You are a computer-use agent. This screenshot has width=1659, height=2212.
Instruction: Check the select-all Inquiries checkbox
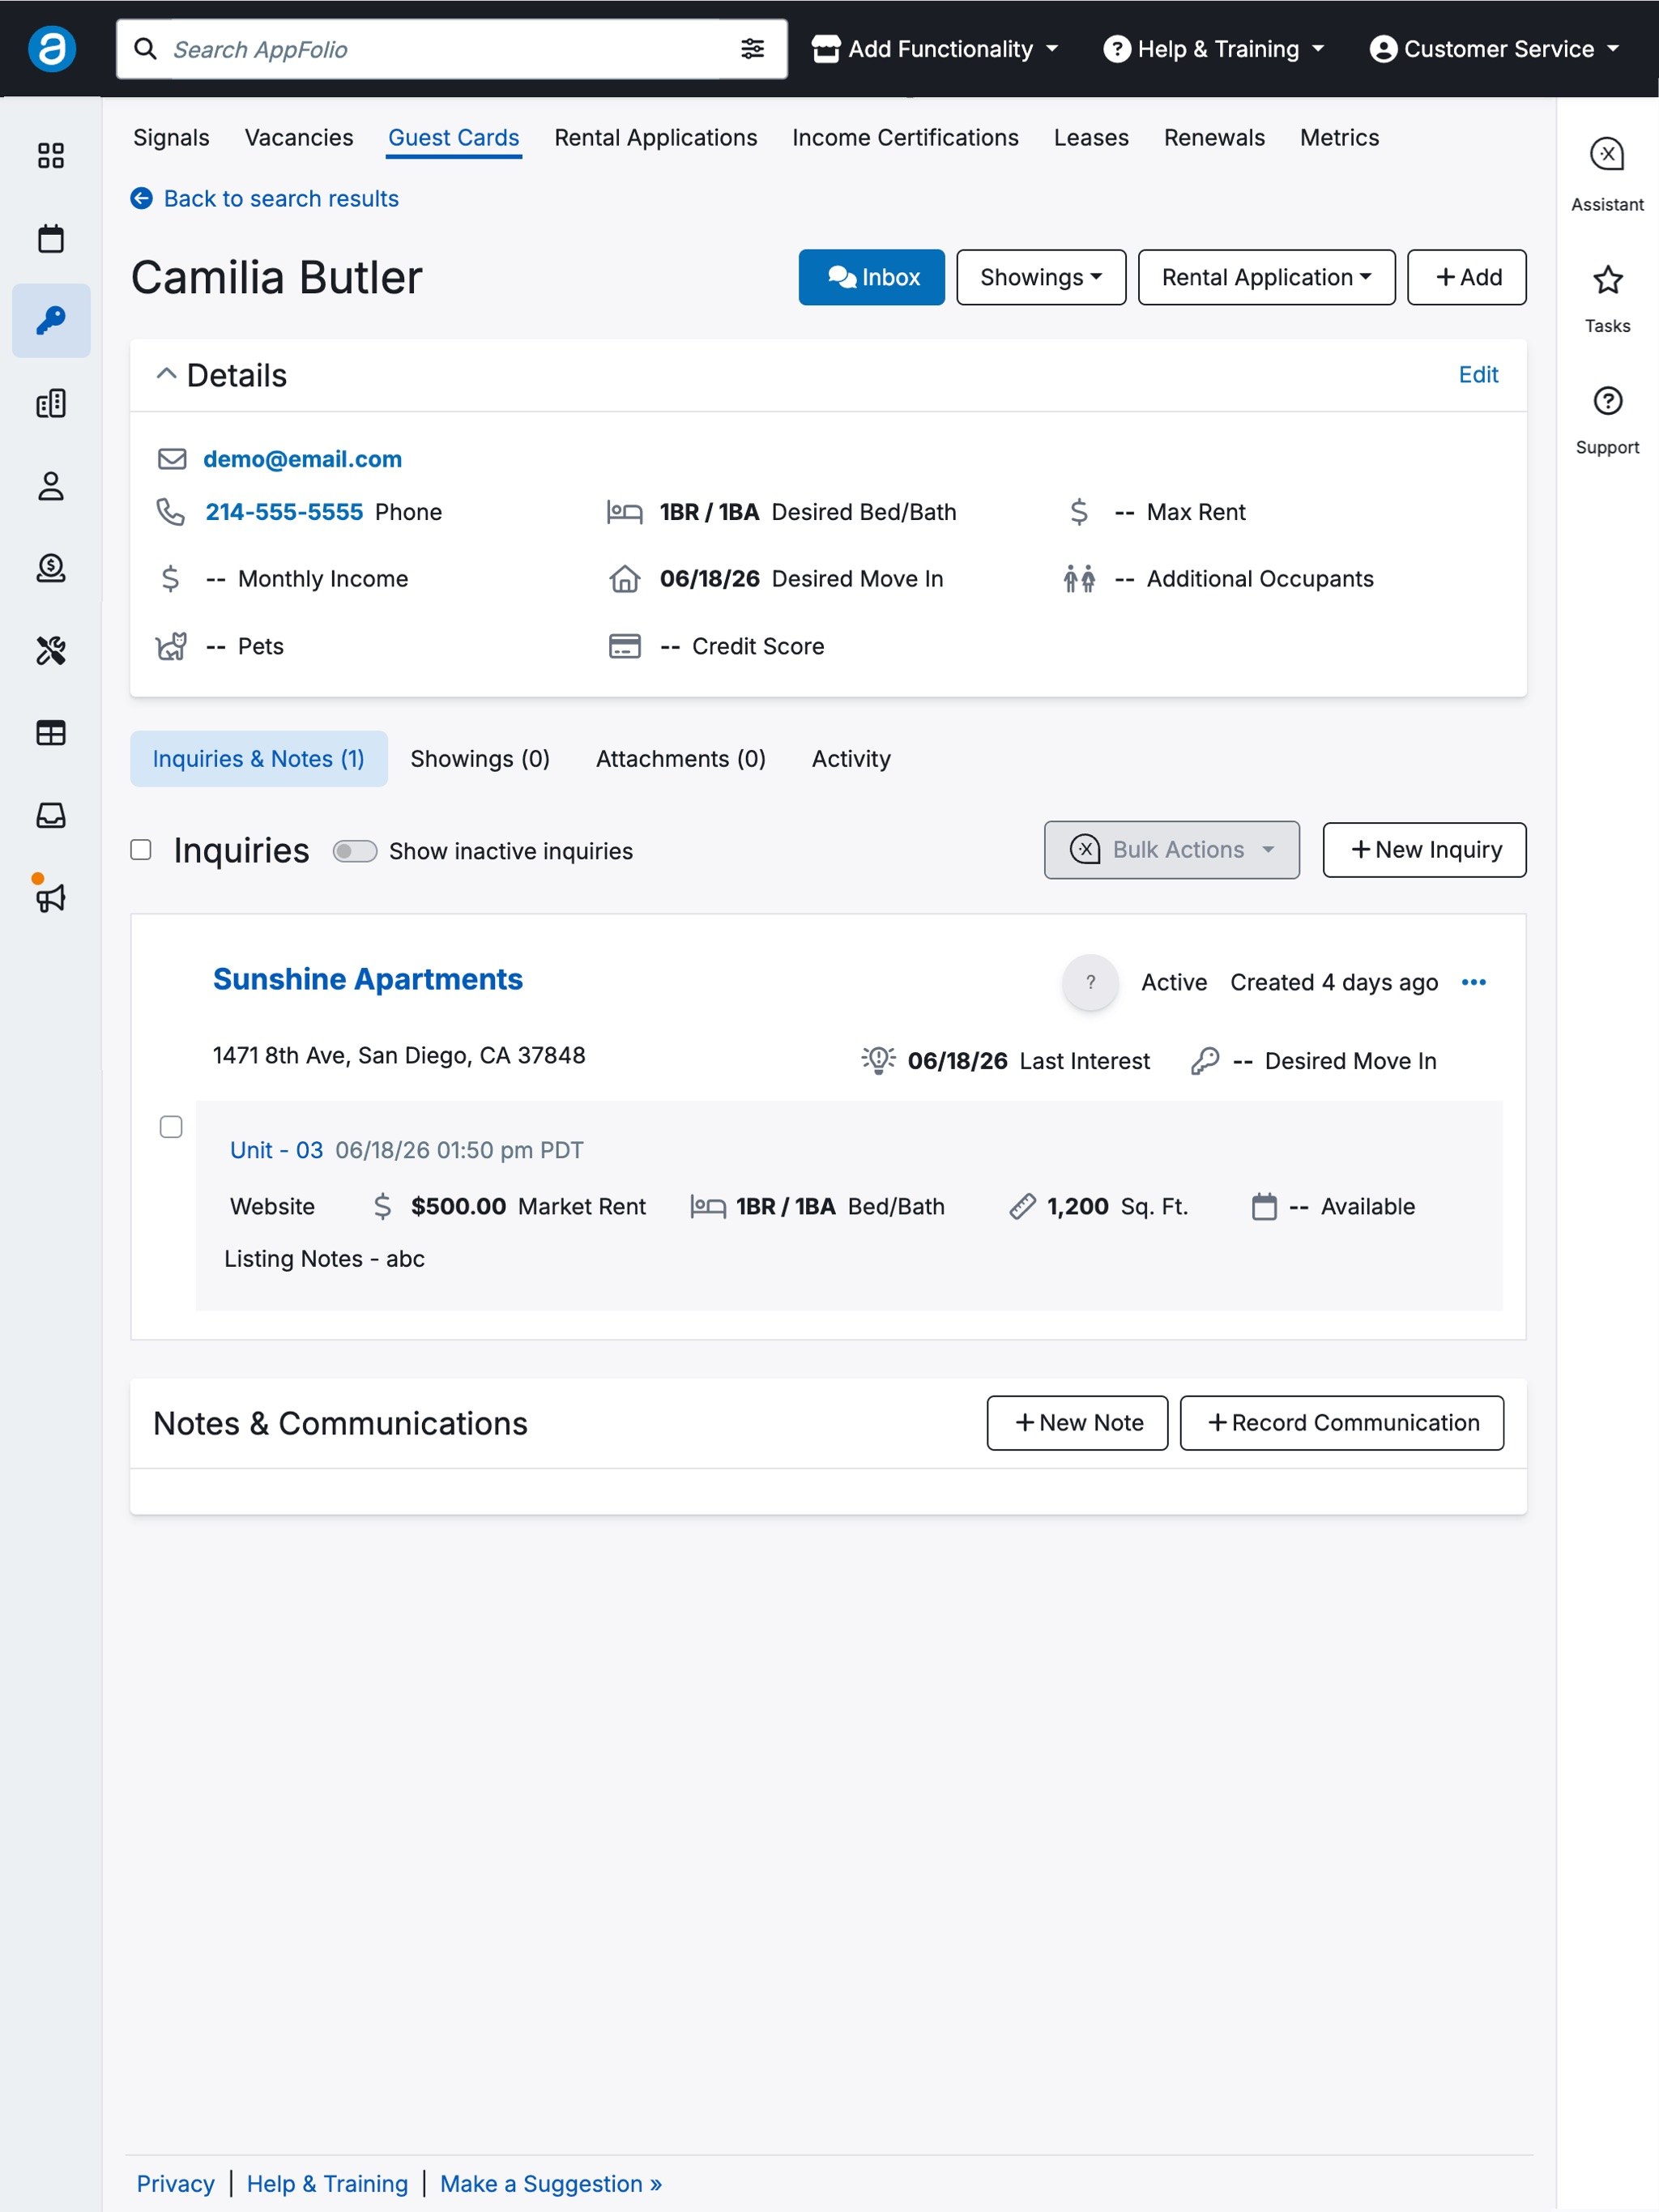click(x=141, y=850)
